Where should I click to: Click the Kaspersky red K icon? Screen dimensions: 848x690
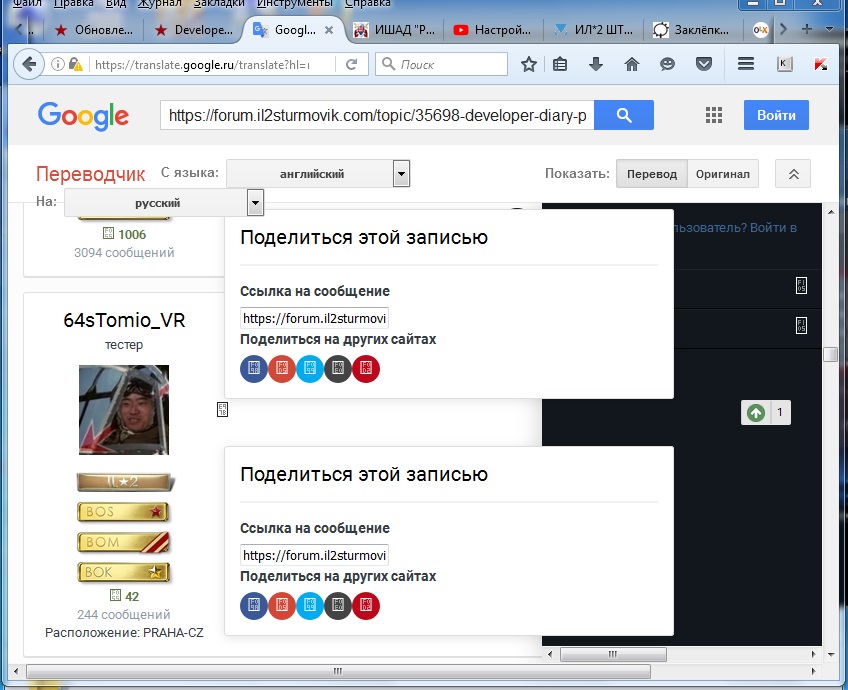[820, 64]
